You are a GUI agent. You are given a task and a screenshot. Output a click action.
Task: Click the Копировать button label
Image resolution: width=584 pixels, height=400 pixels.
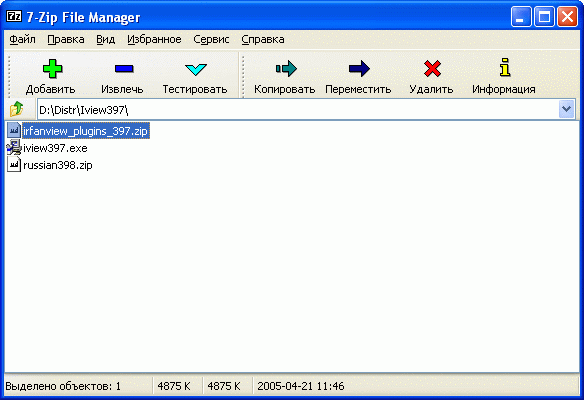click(x=285, y=89)
